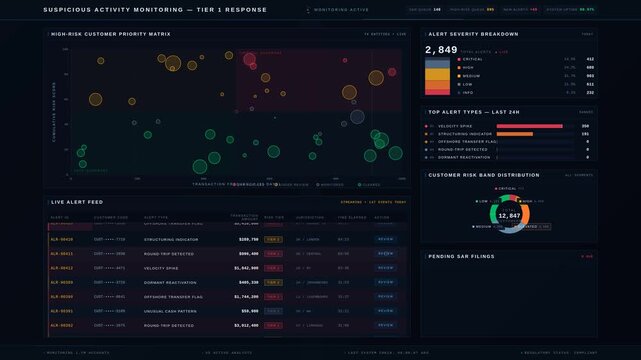Select the tier badge on the Dormant Reactivation row
Image resolution: width=641 pixels, height=360 pixels.
tap(273, 282)
